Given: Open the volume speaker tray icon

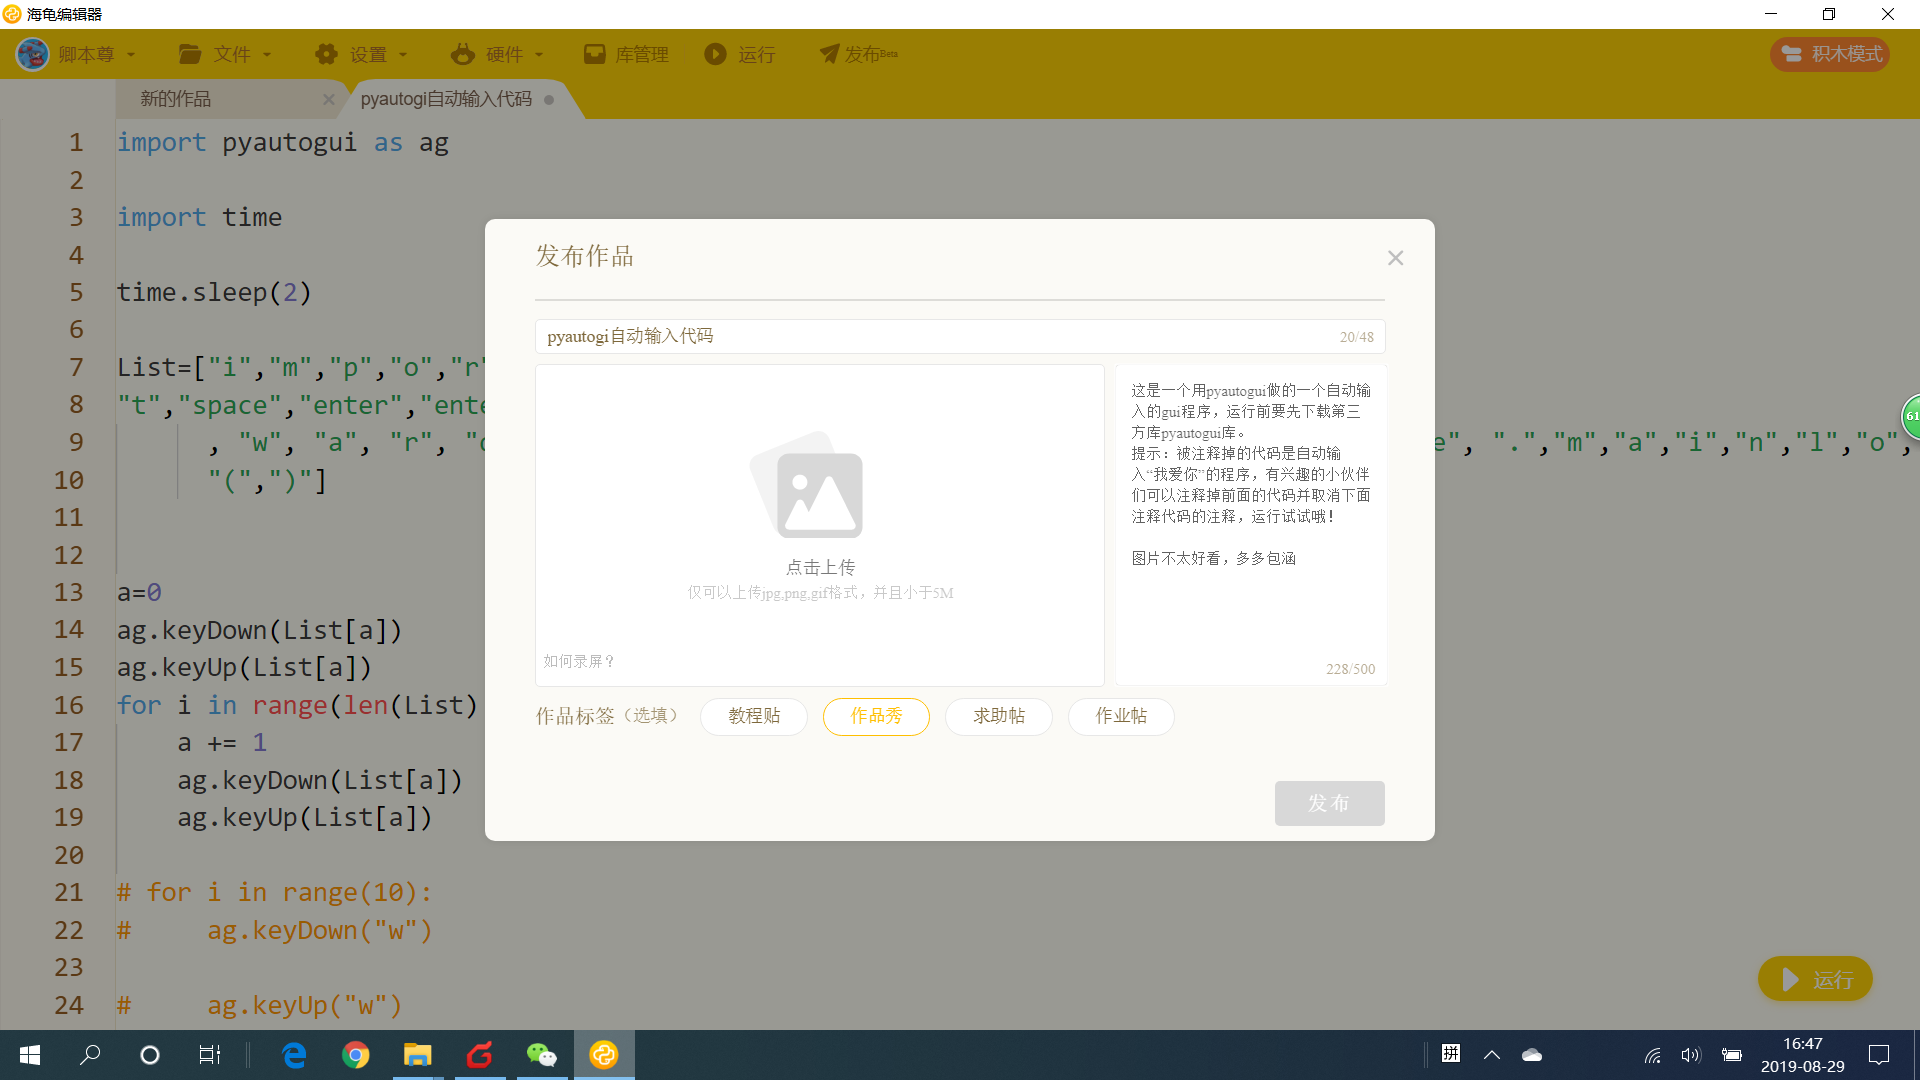Looking at the screenshot, I should [x=1691, y=1055].
